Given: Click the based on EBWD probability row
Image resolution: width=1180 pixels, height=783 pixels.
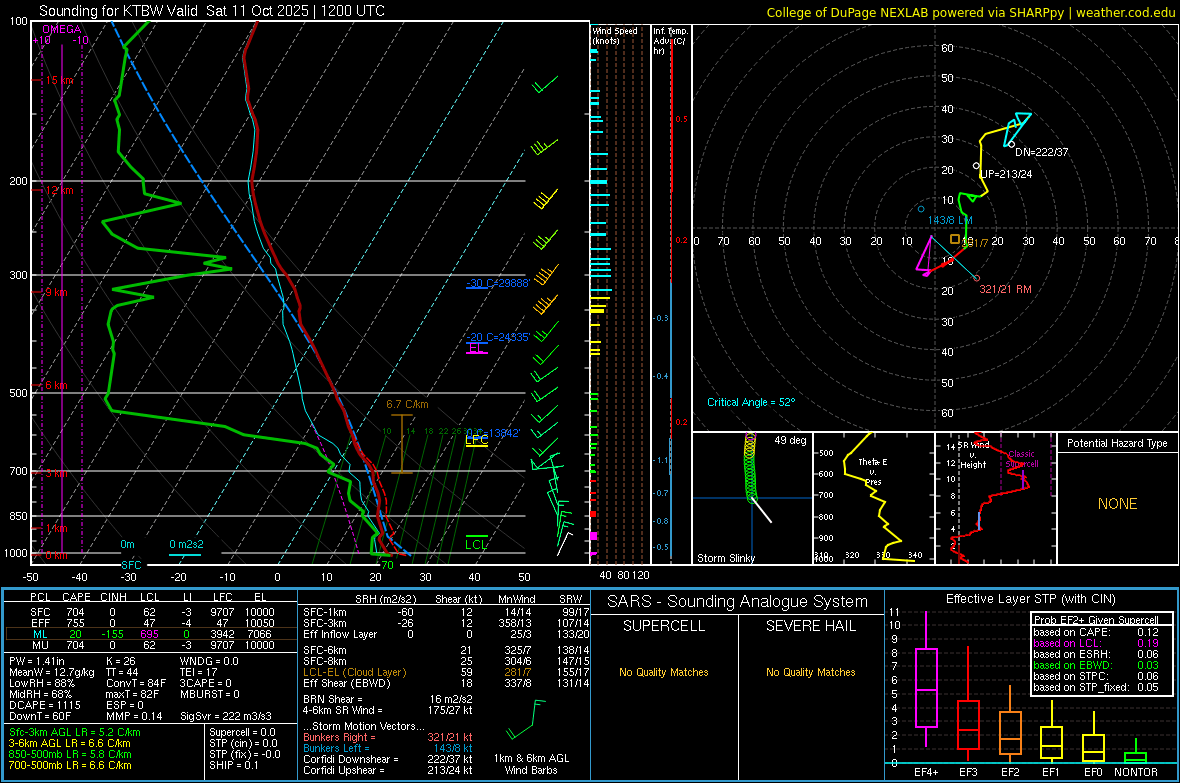Looking at the screenshot, I should [x=1096, y=665].
